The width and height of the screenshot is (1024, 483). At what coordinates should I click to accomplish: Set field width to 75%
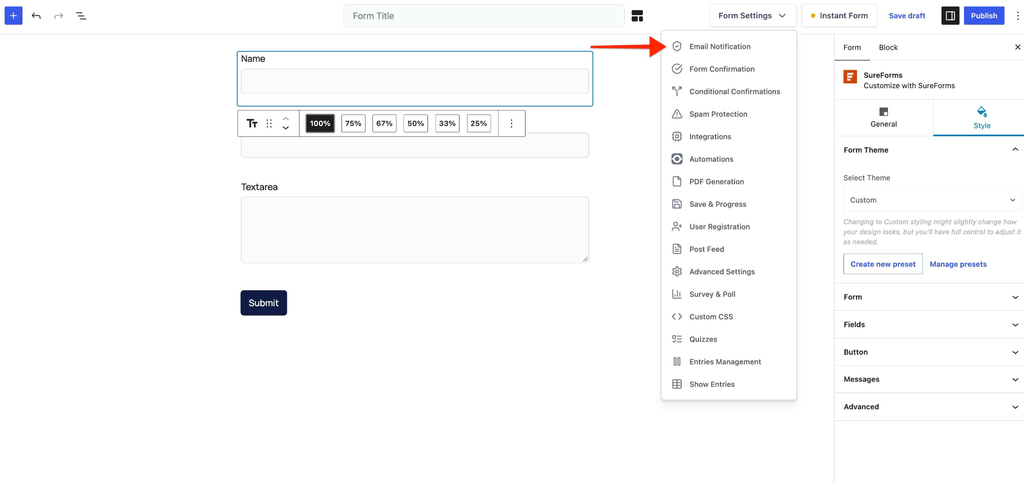353,123
